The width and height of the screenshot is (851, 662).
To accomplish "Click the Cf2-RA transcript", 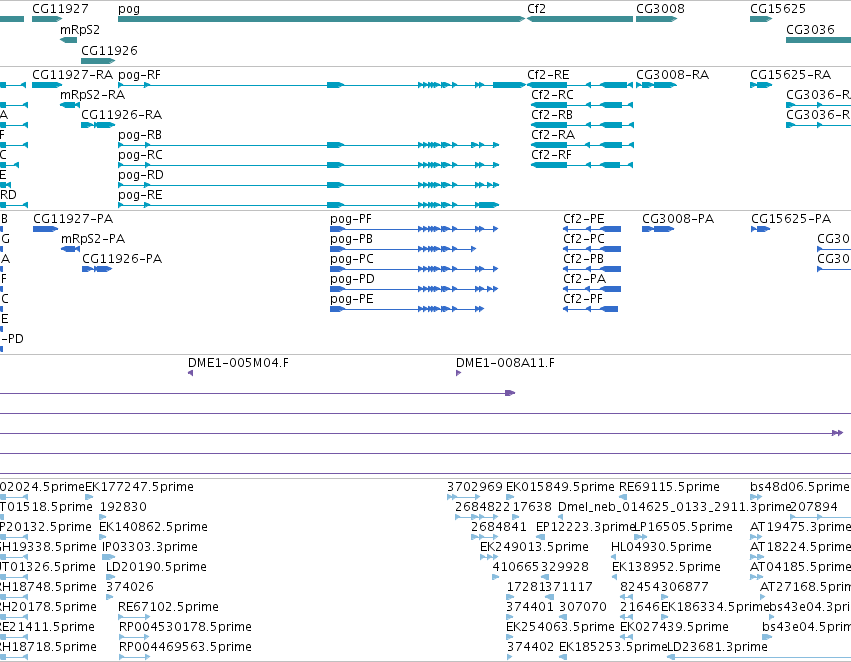I will (x=582, y=145).
